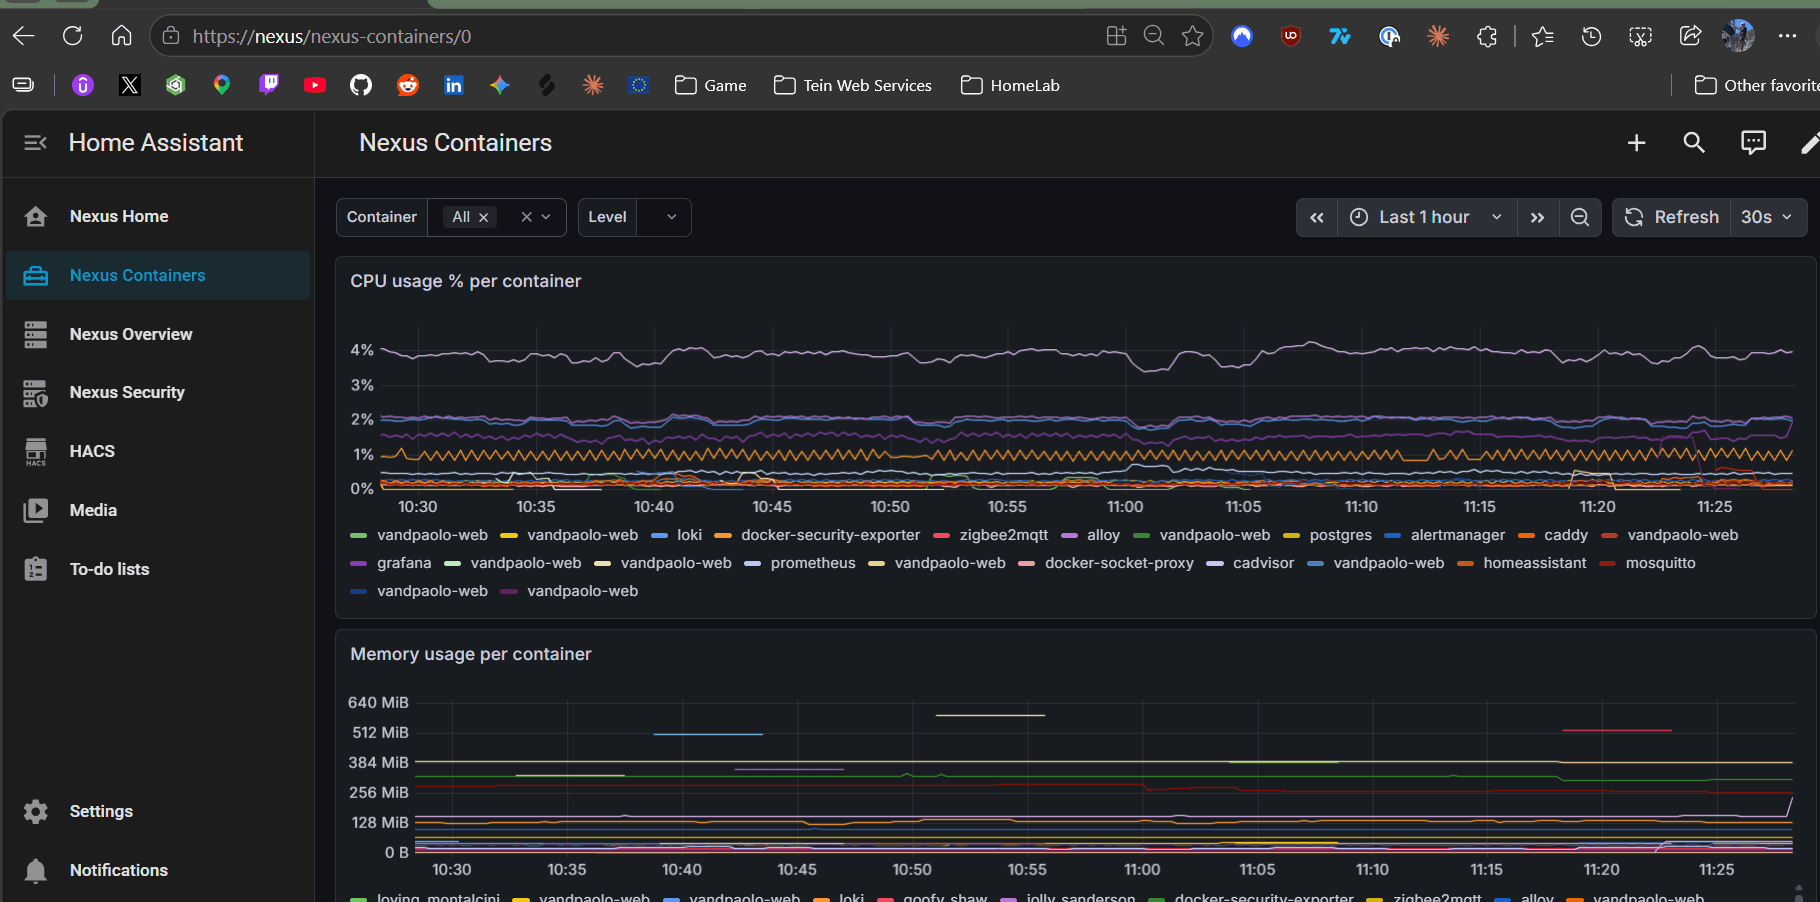The height and width of the screenshot is (902, 1820).
Task: Open browser profile avatar
Action: [1738, 36]
